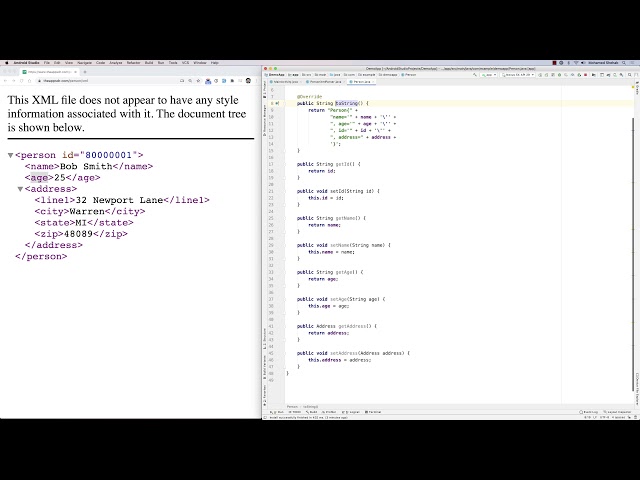
Task: Click the getId method name
Action: coord(340,164)
